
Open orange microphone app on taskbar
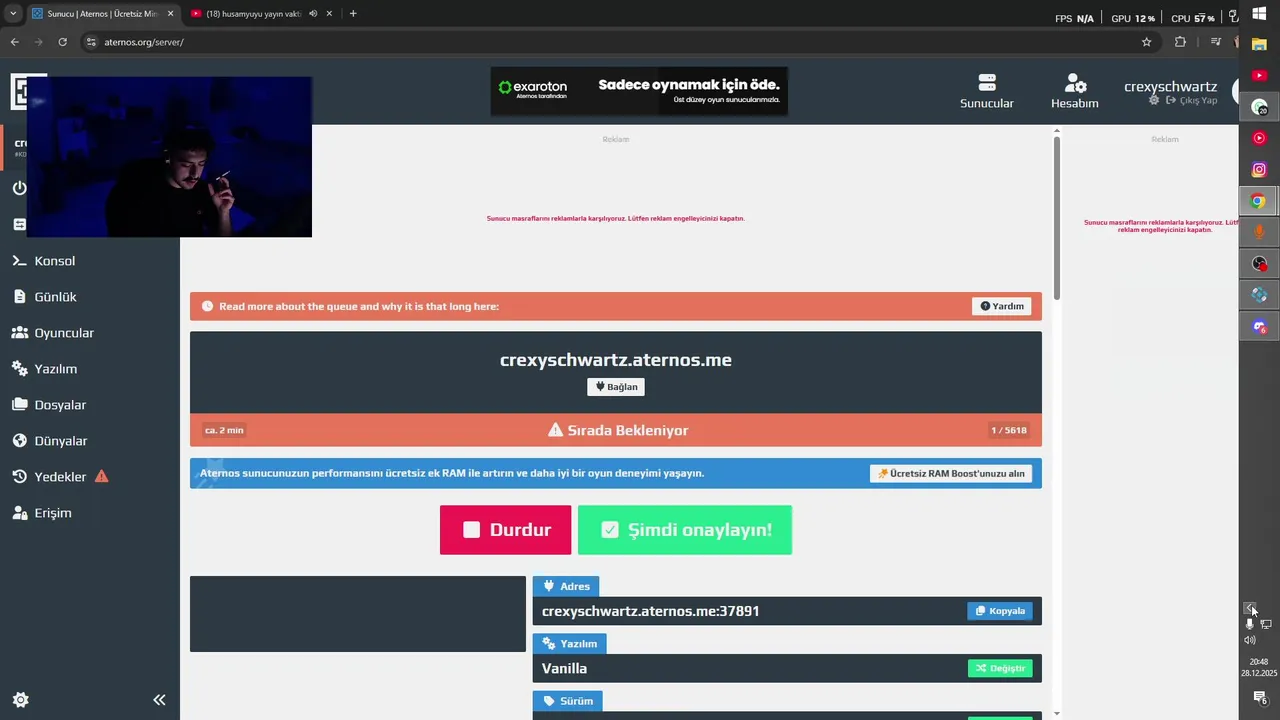point(1259,232)
